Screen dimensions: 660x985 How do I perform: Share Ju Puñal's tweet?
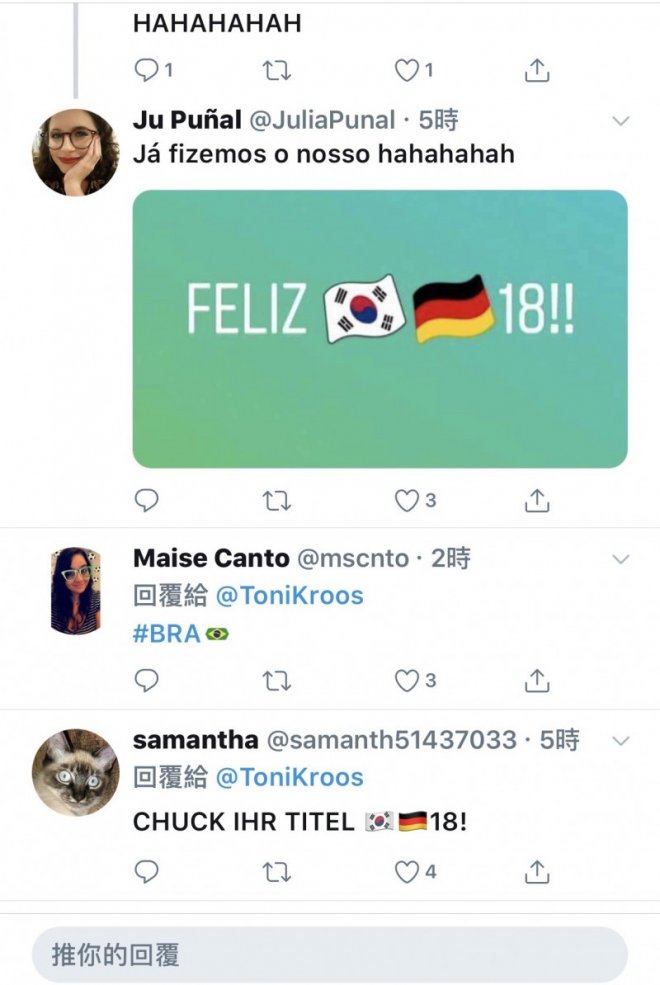(x=537, y=501)
